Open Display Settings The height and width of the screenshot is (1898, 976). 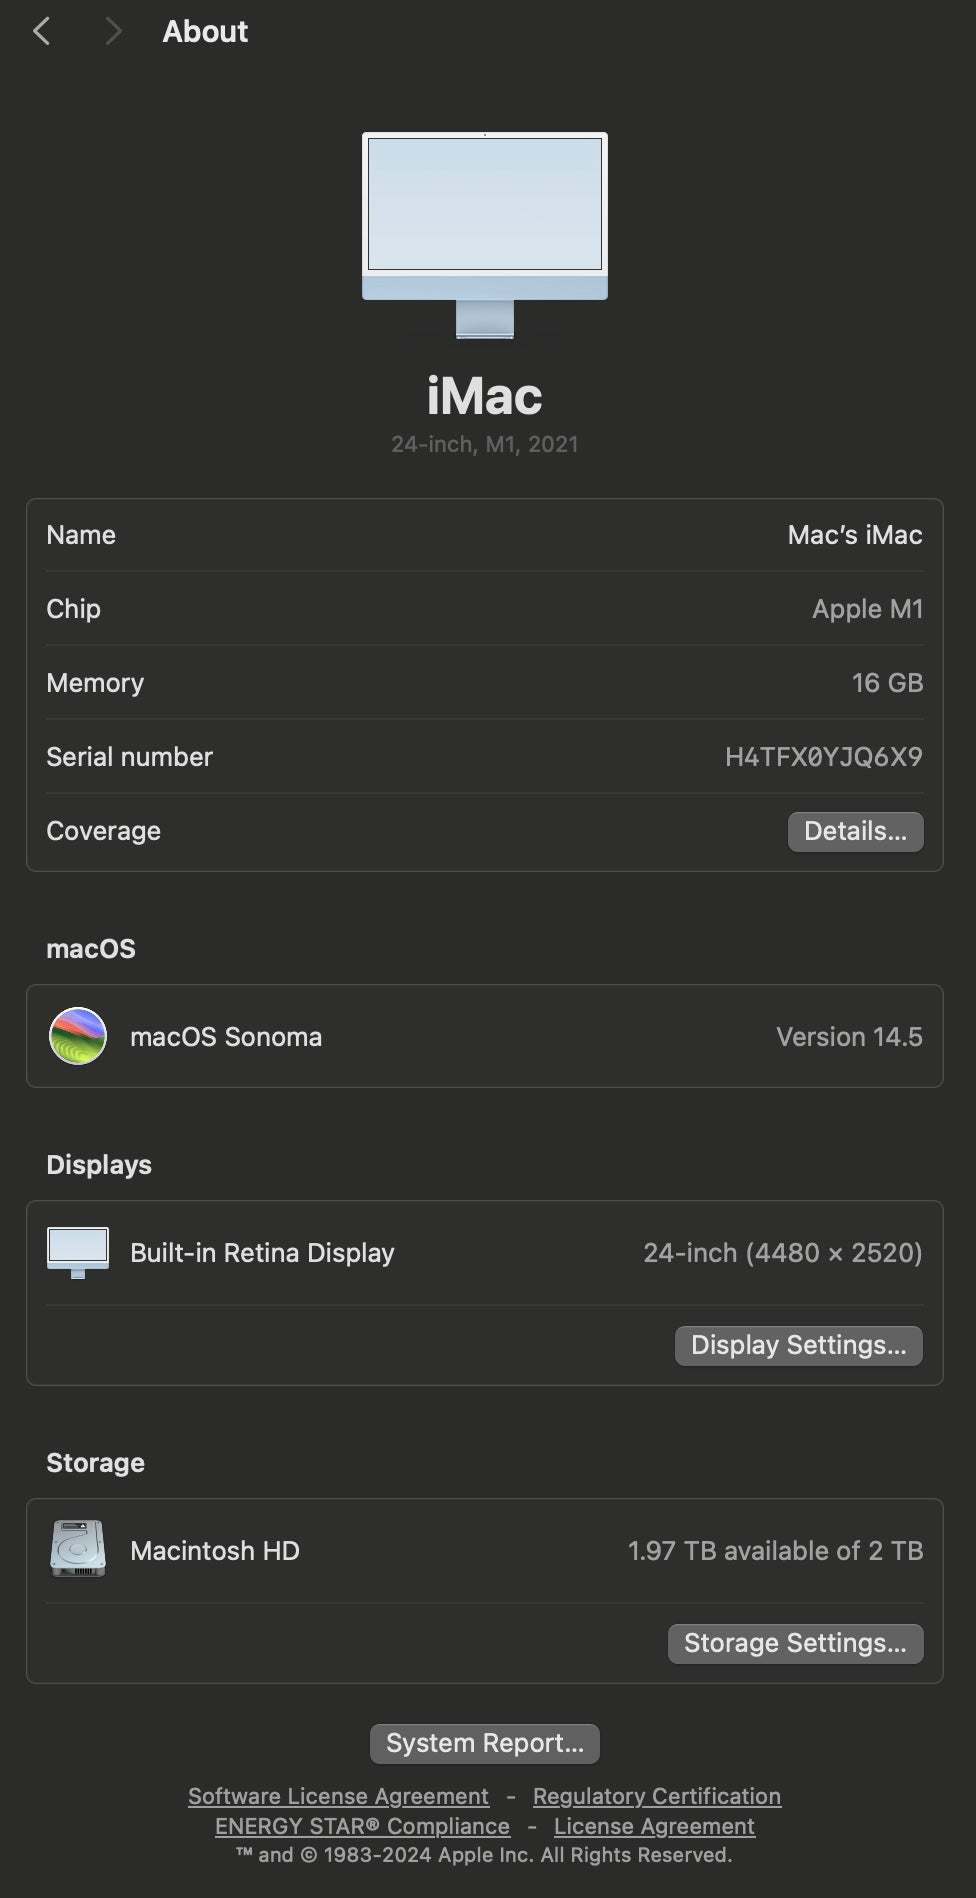pyautogui.click(x=798, y=1345)
